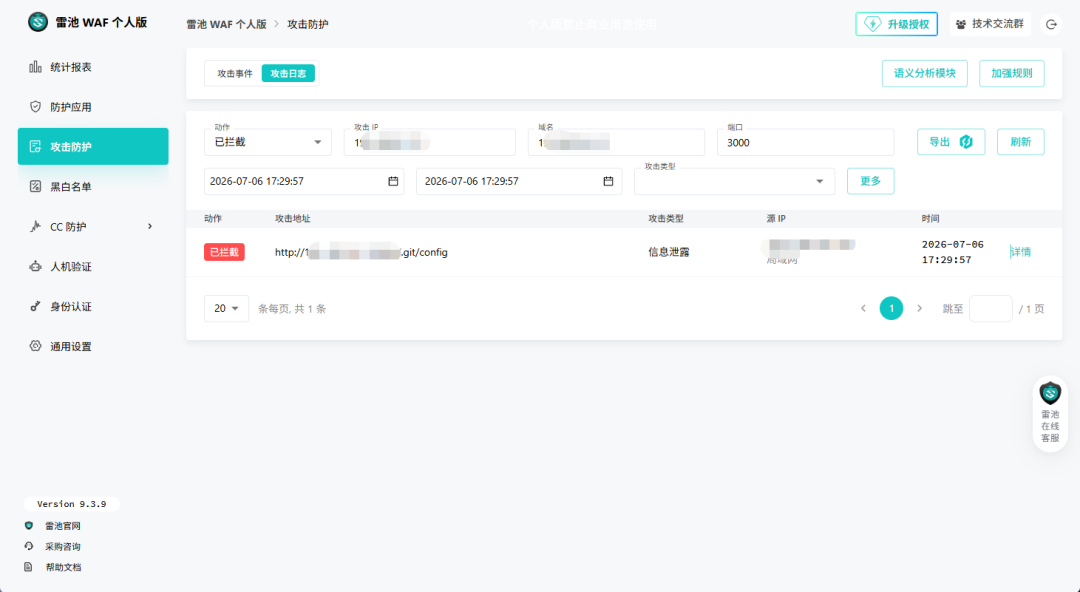Open the 20 per page selector
Viewport: 1080px width, 592px height.
226,309
